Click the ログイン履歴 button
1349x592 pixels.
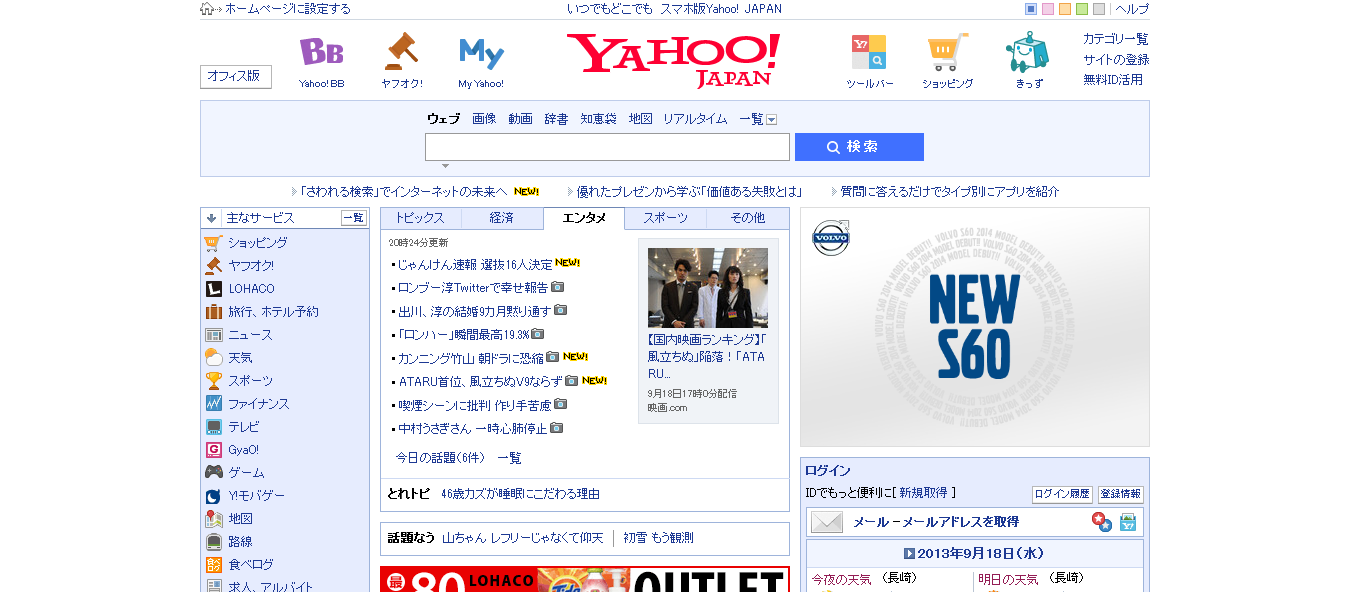1062,494
